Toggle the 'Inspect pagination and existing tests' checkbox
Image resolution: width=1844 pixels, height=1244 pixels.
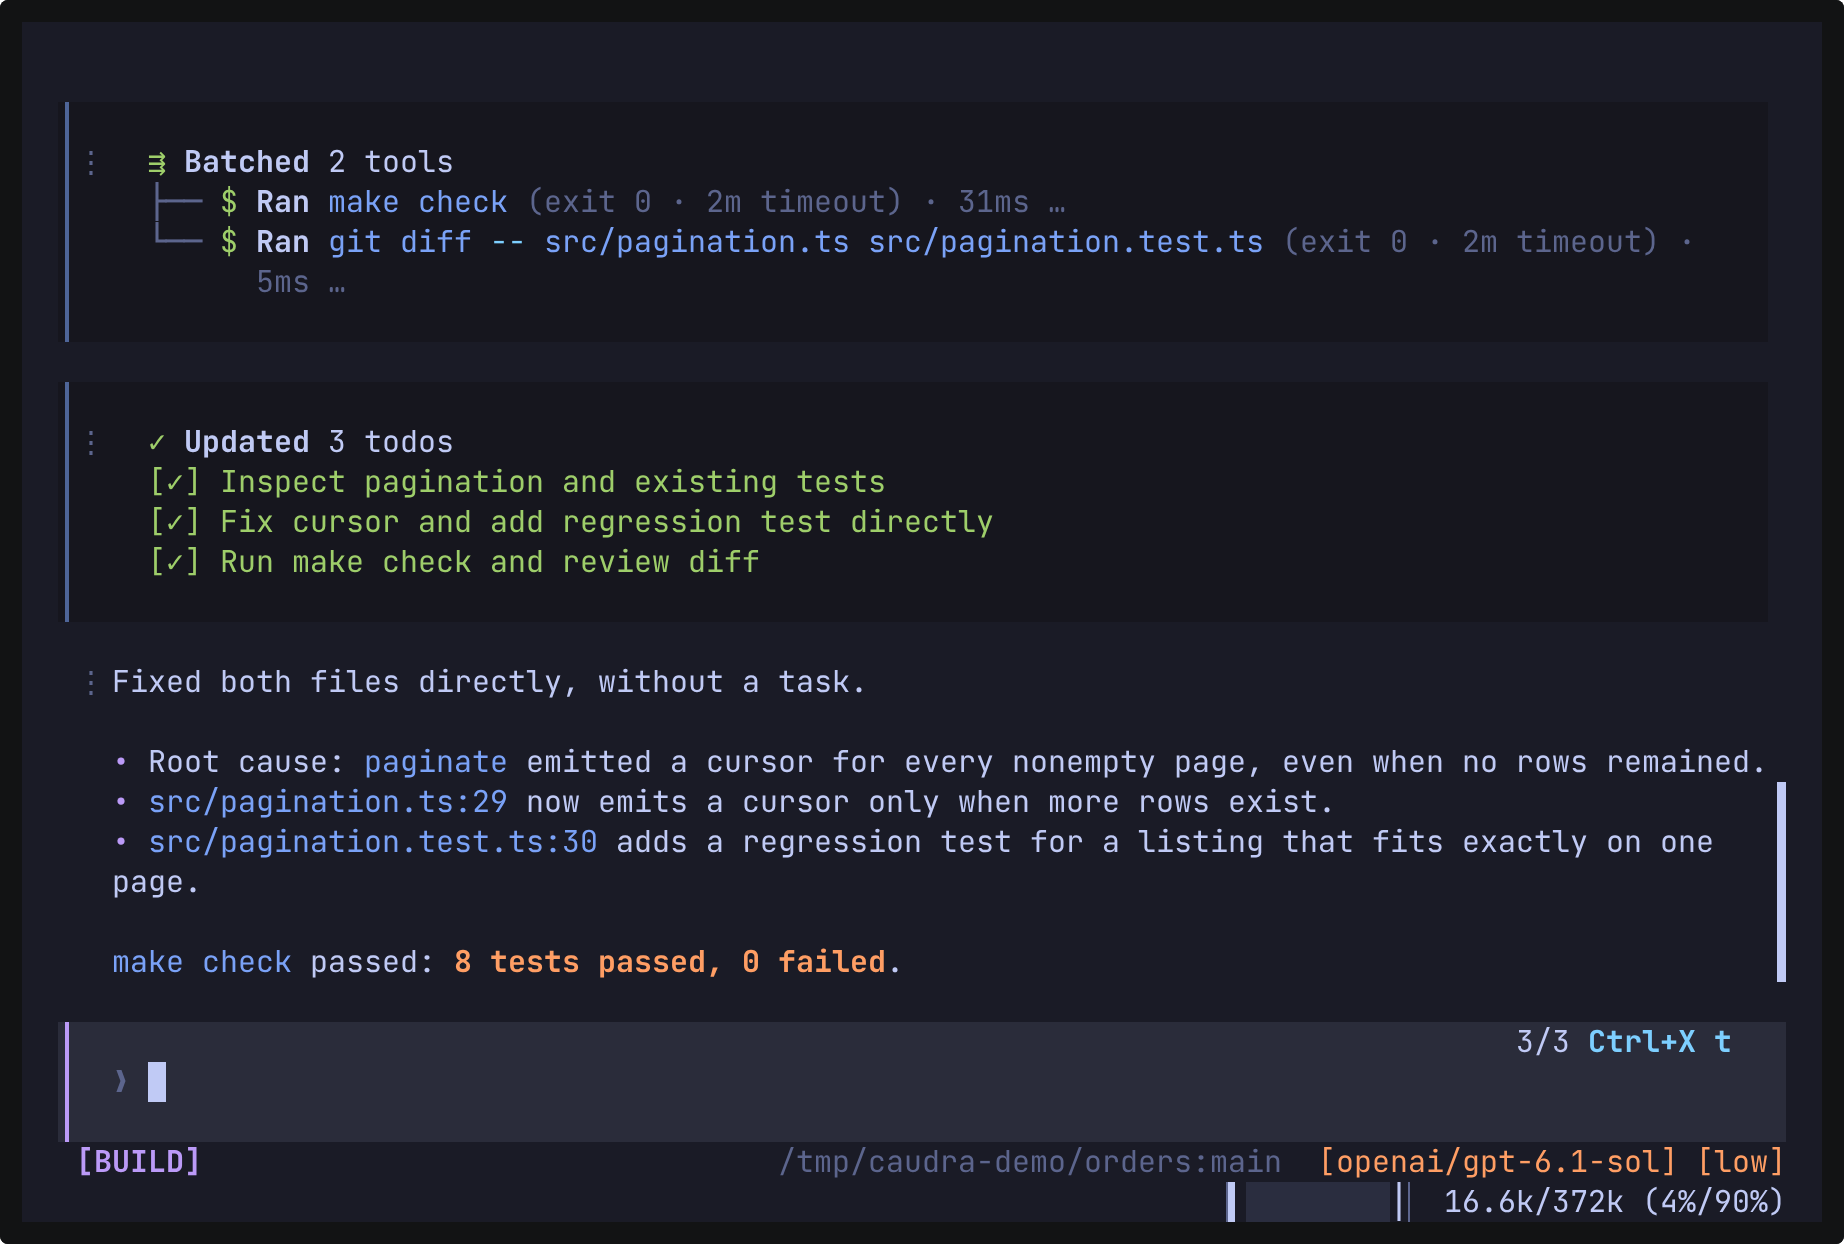[175, 482]
